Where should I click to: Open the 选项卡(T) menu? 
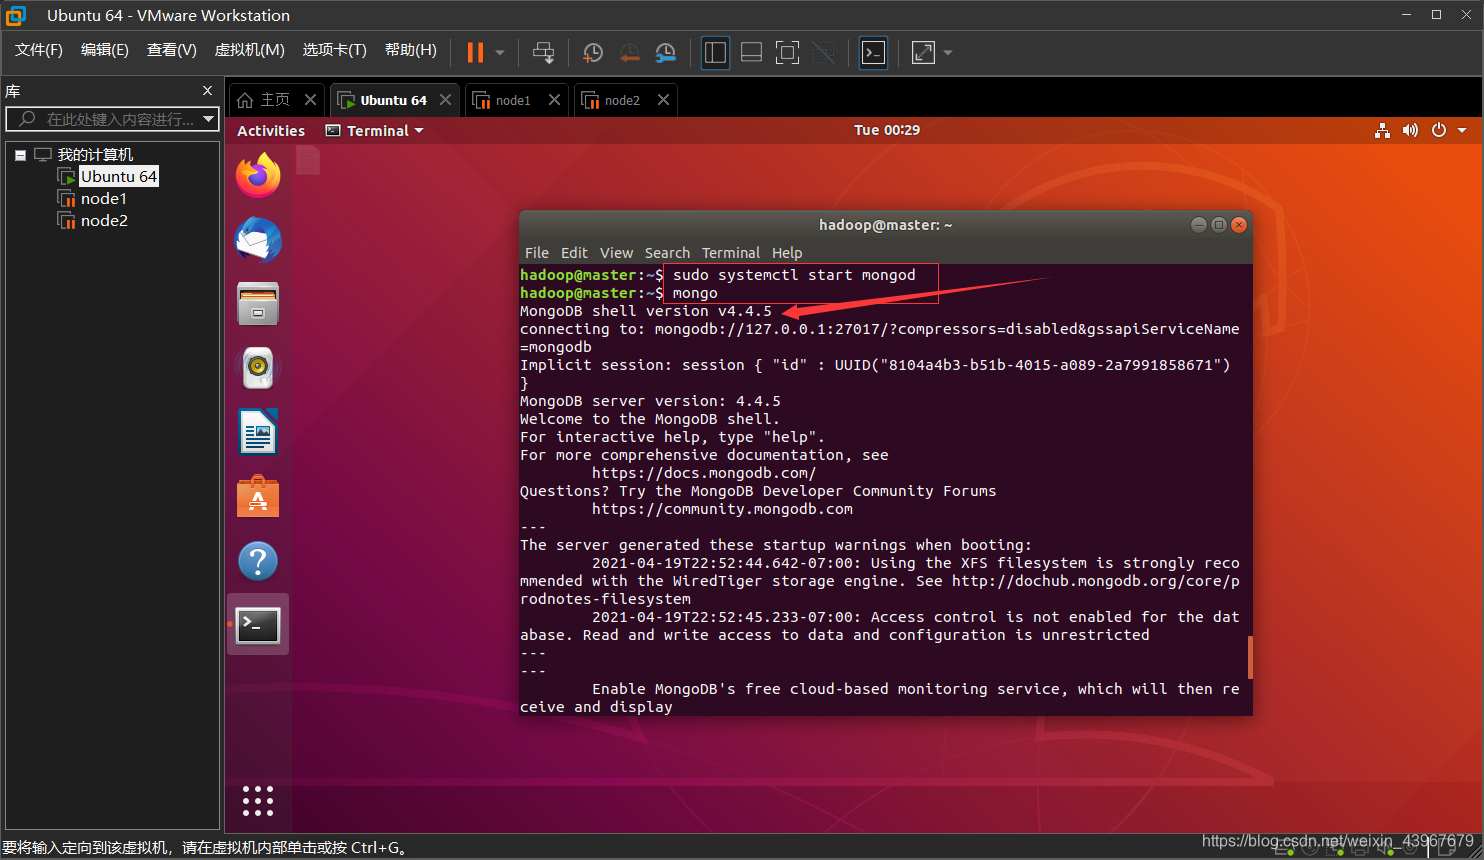[335, 50]
